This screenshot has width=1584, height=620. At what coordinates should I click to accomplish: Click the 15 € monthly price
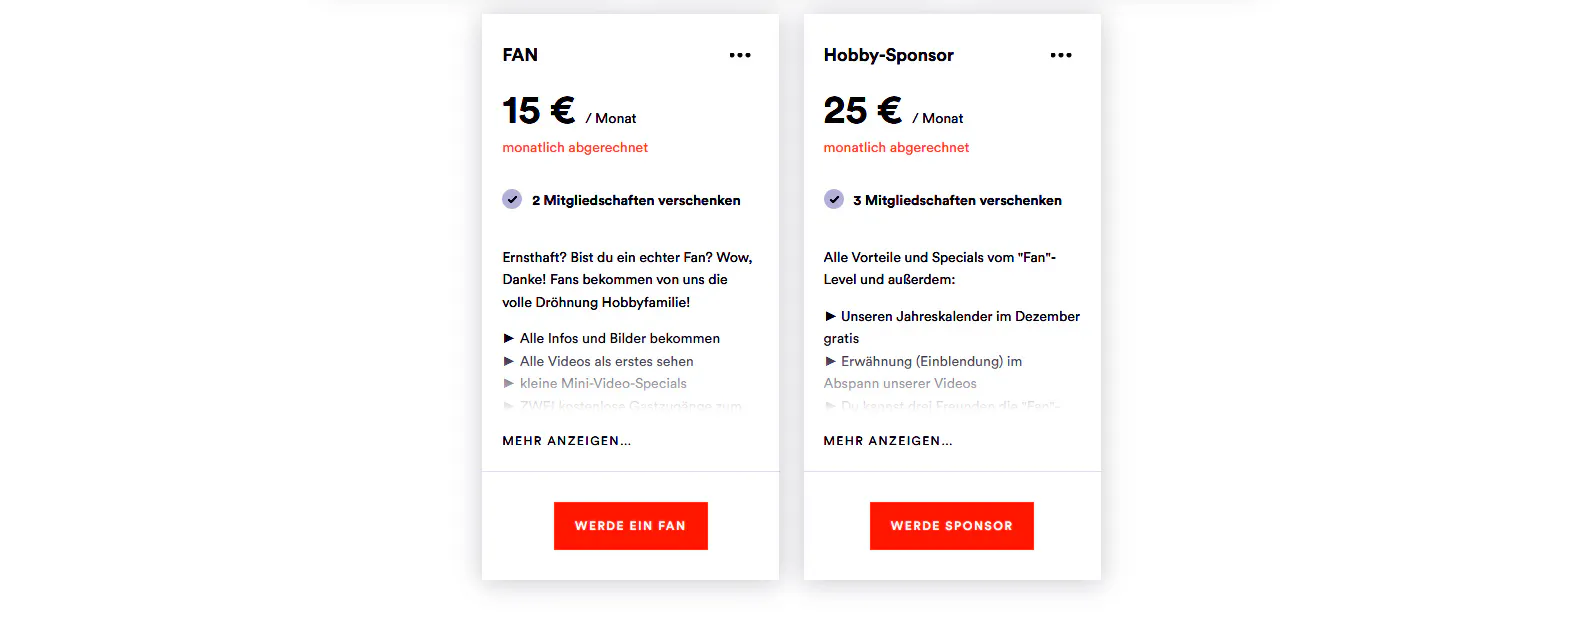539,110
